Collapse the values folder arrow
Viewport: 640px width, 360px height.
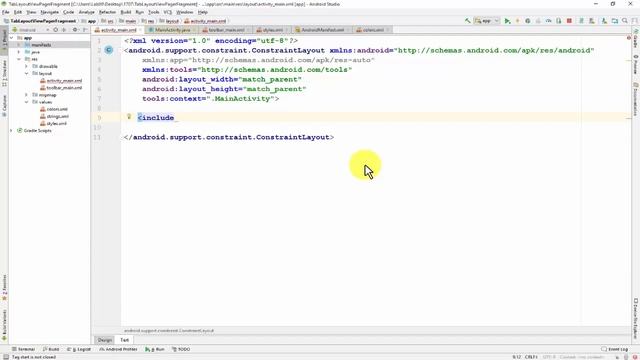click(x=27, y=102)
